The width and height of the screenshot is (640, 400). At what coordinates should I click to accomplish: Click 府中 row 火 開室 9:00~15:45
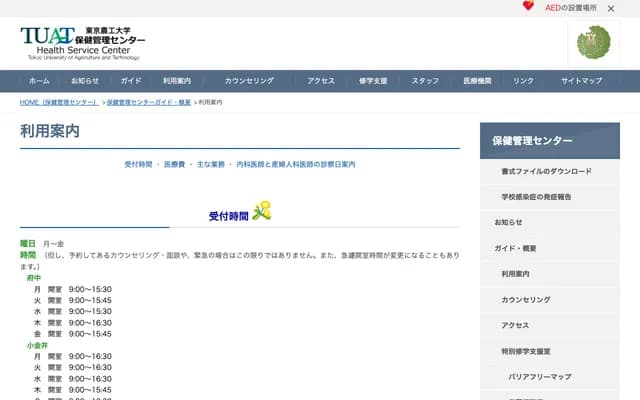coord(73,300)
